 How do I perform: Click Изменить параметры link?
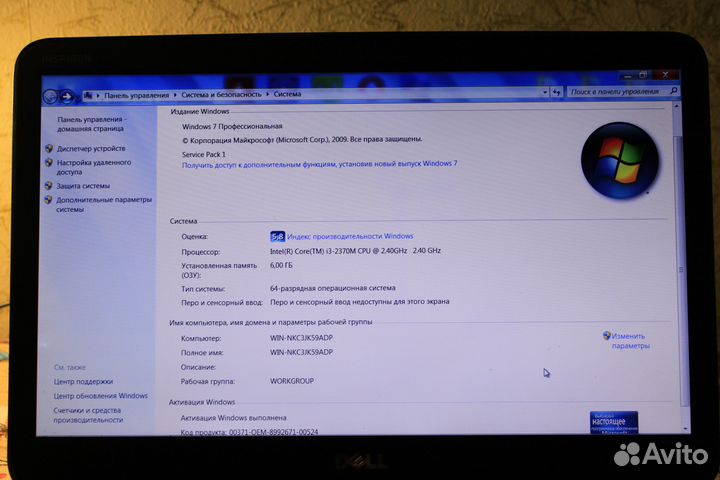630,341
